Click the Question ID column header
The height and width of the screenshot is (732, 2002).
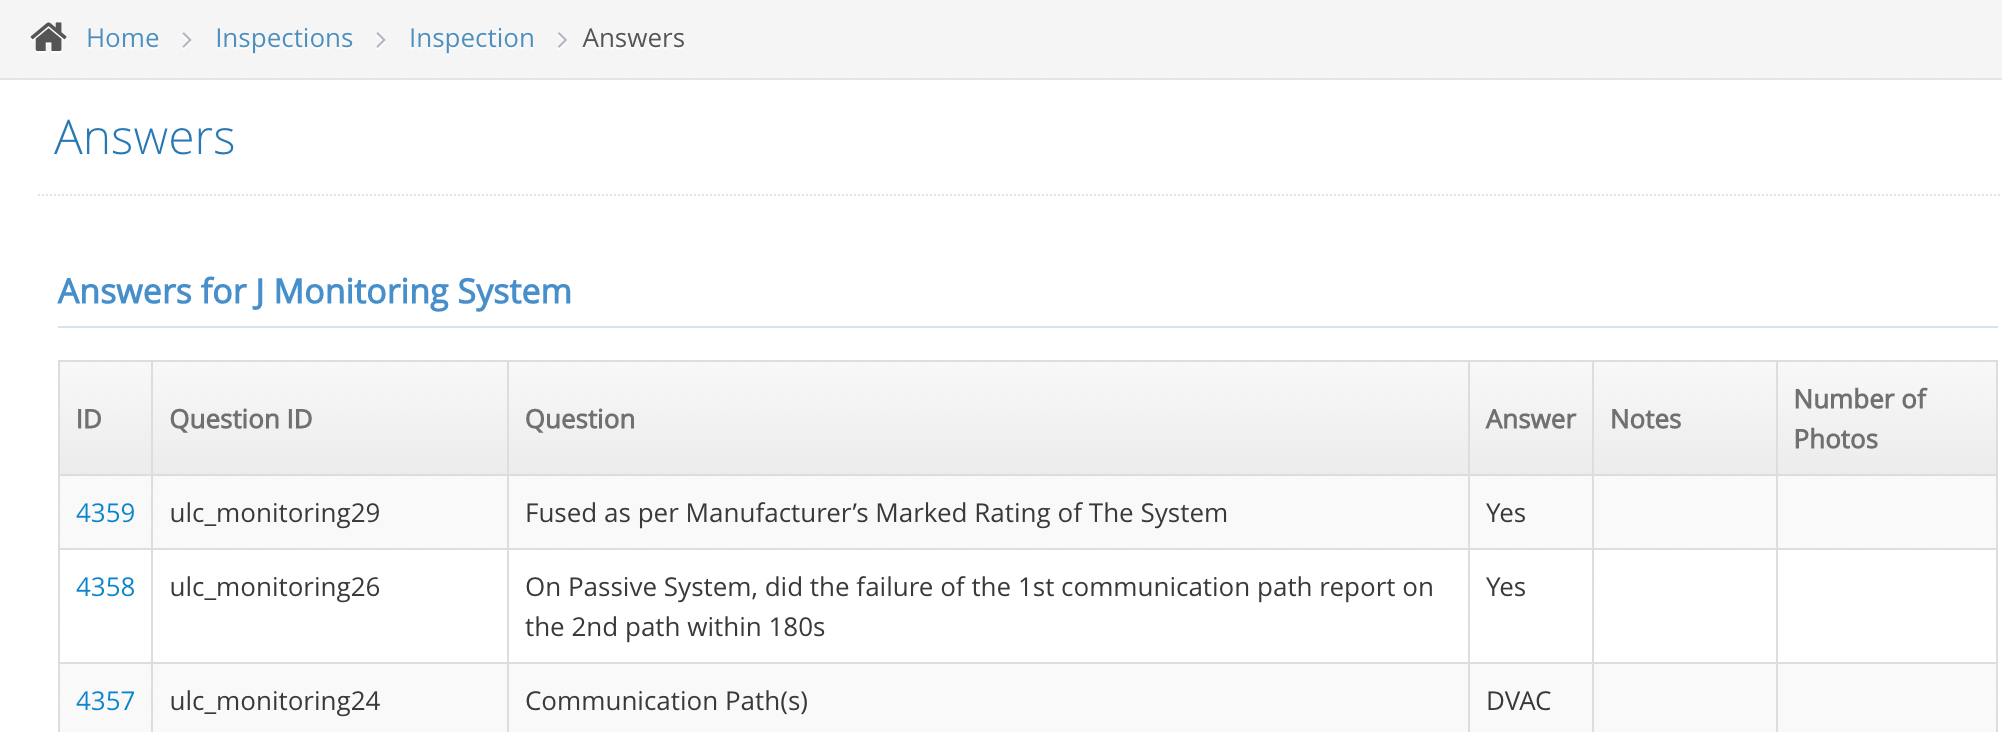242,418
